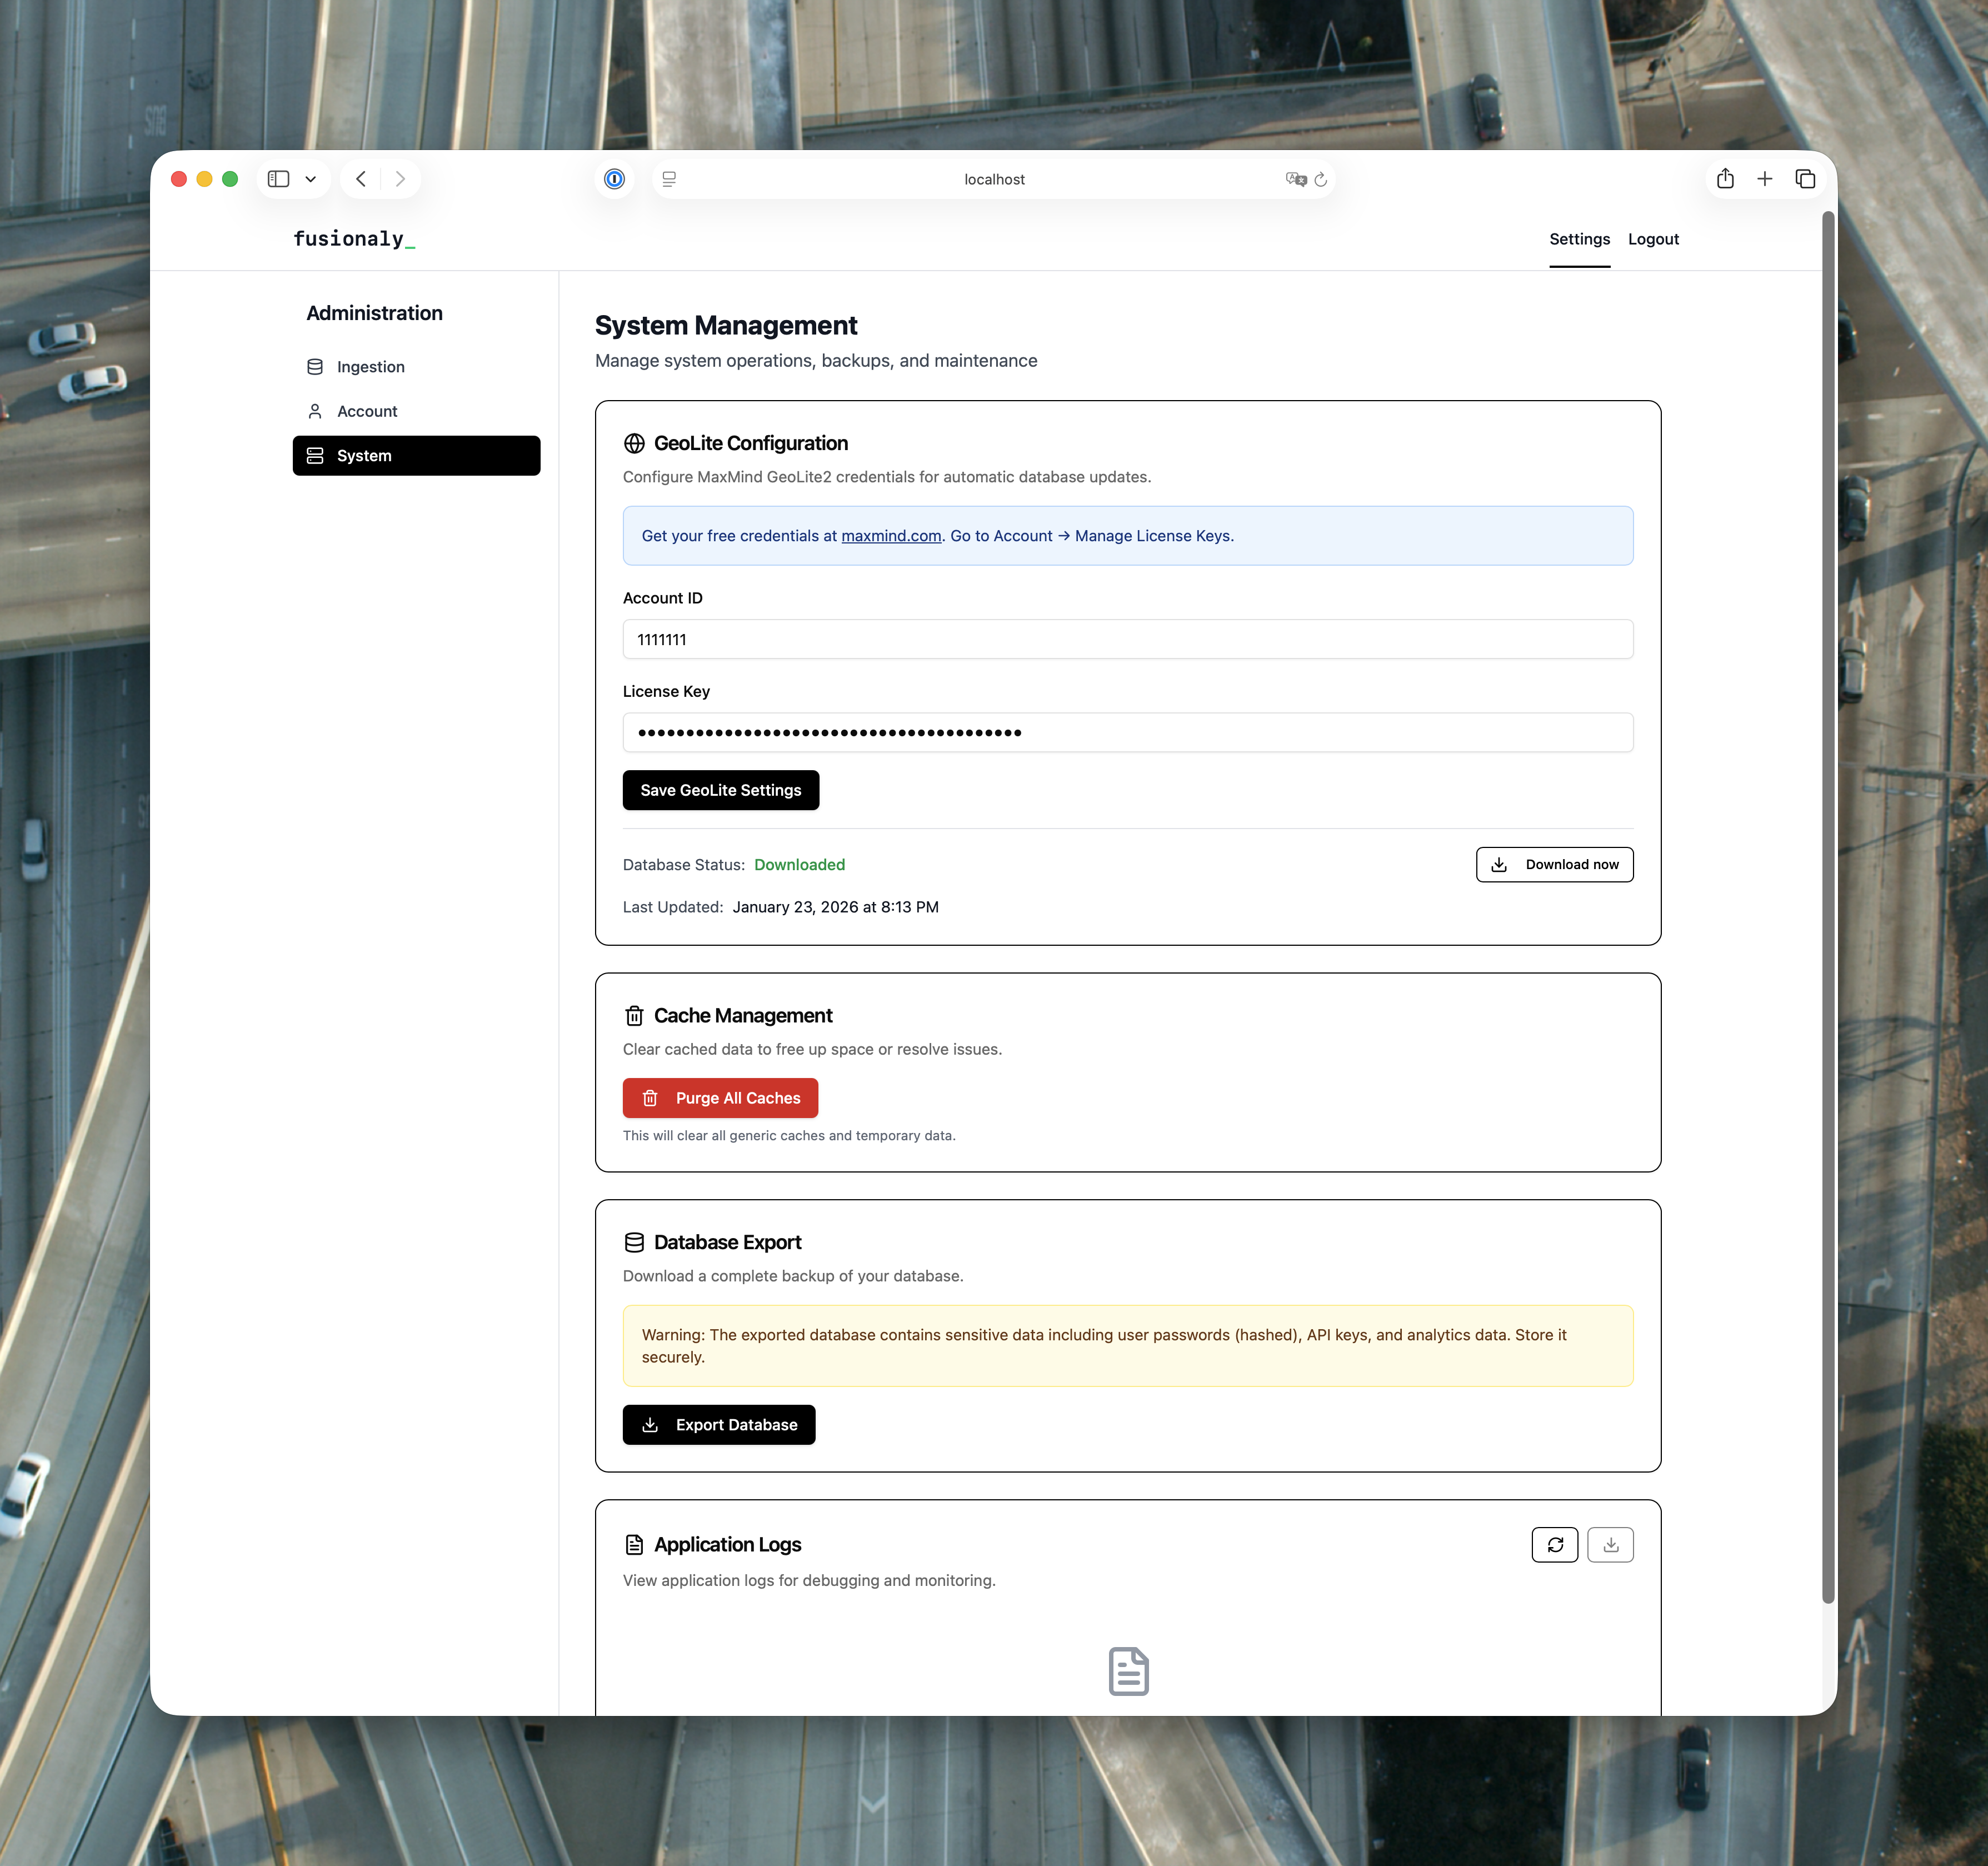Open the sidebar layout dropdown chevron
The height and width of the screenshot is (1866, 1988).
pyautogui.click(x=310, y=179)
